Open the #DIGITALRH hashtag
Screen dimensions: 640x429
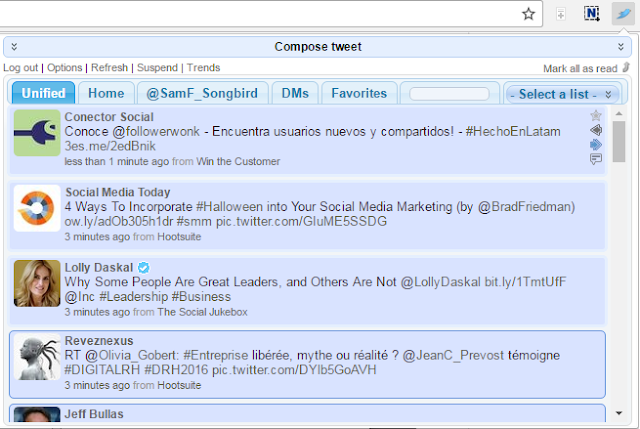pos(102,370)
